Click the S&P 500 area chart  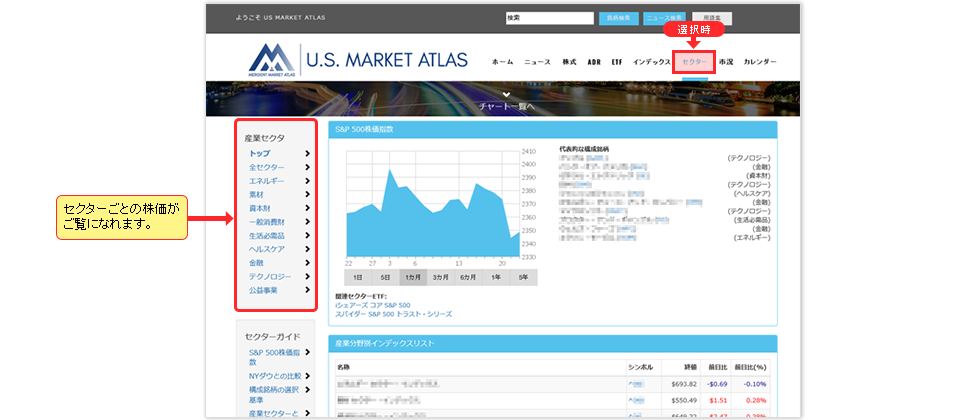point(433,203)
